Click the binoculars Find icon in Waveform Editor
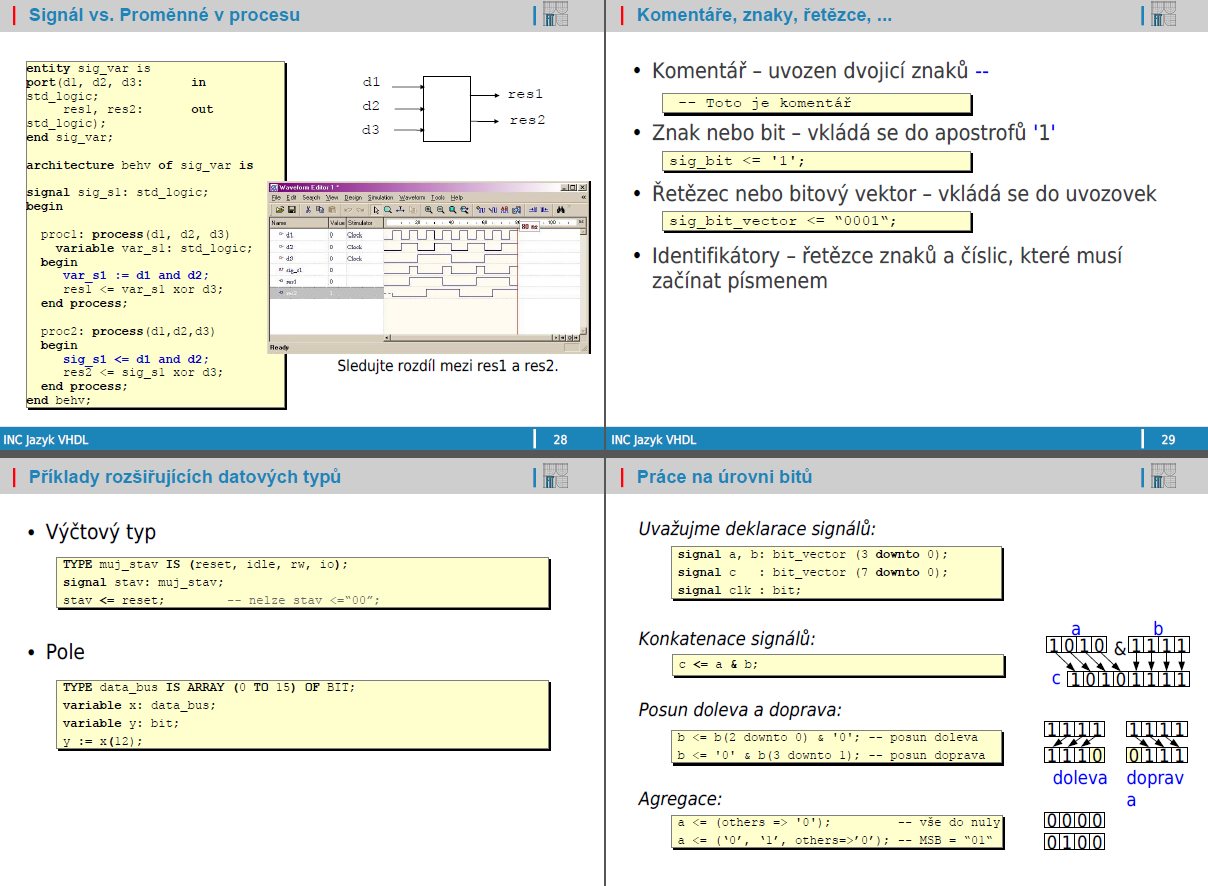Screen dimensions: 1208x886 coord(561,209)
